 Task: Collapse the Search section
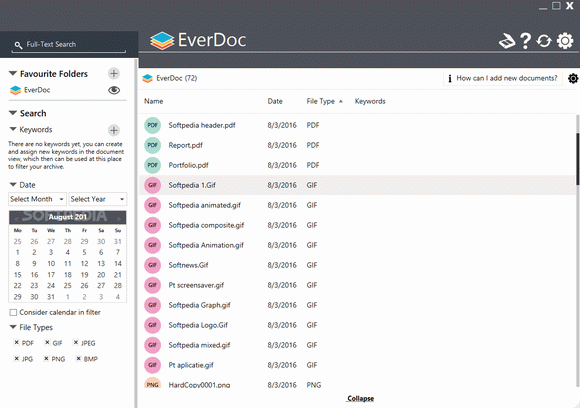pyautogui.click(x=13, y=113)
